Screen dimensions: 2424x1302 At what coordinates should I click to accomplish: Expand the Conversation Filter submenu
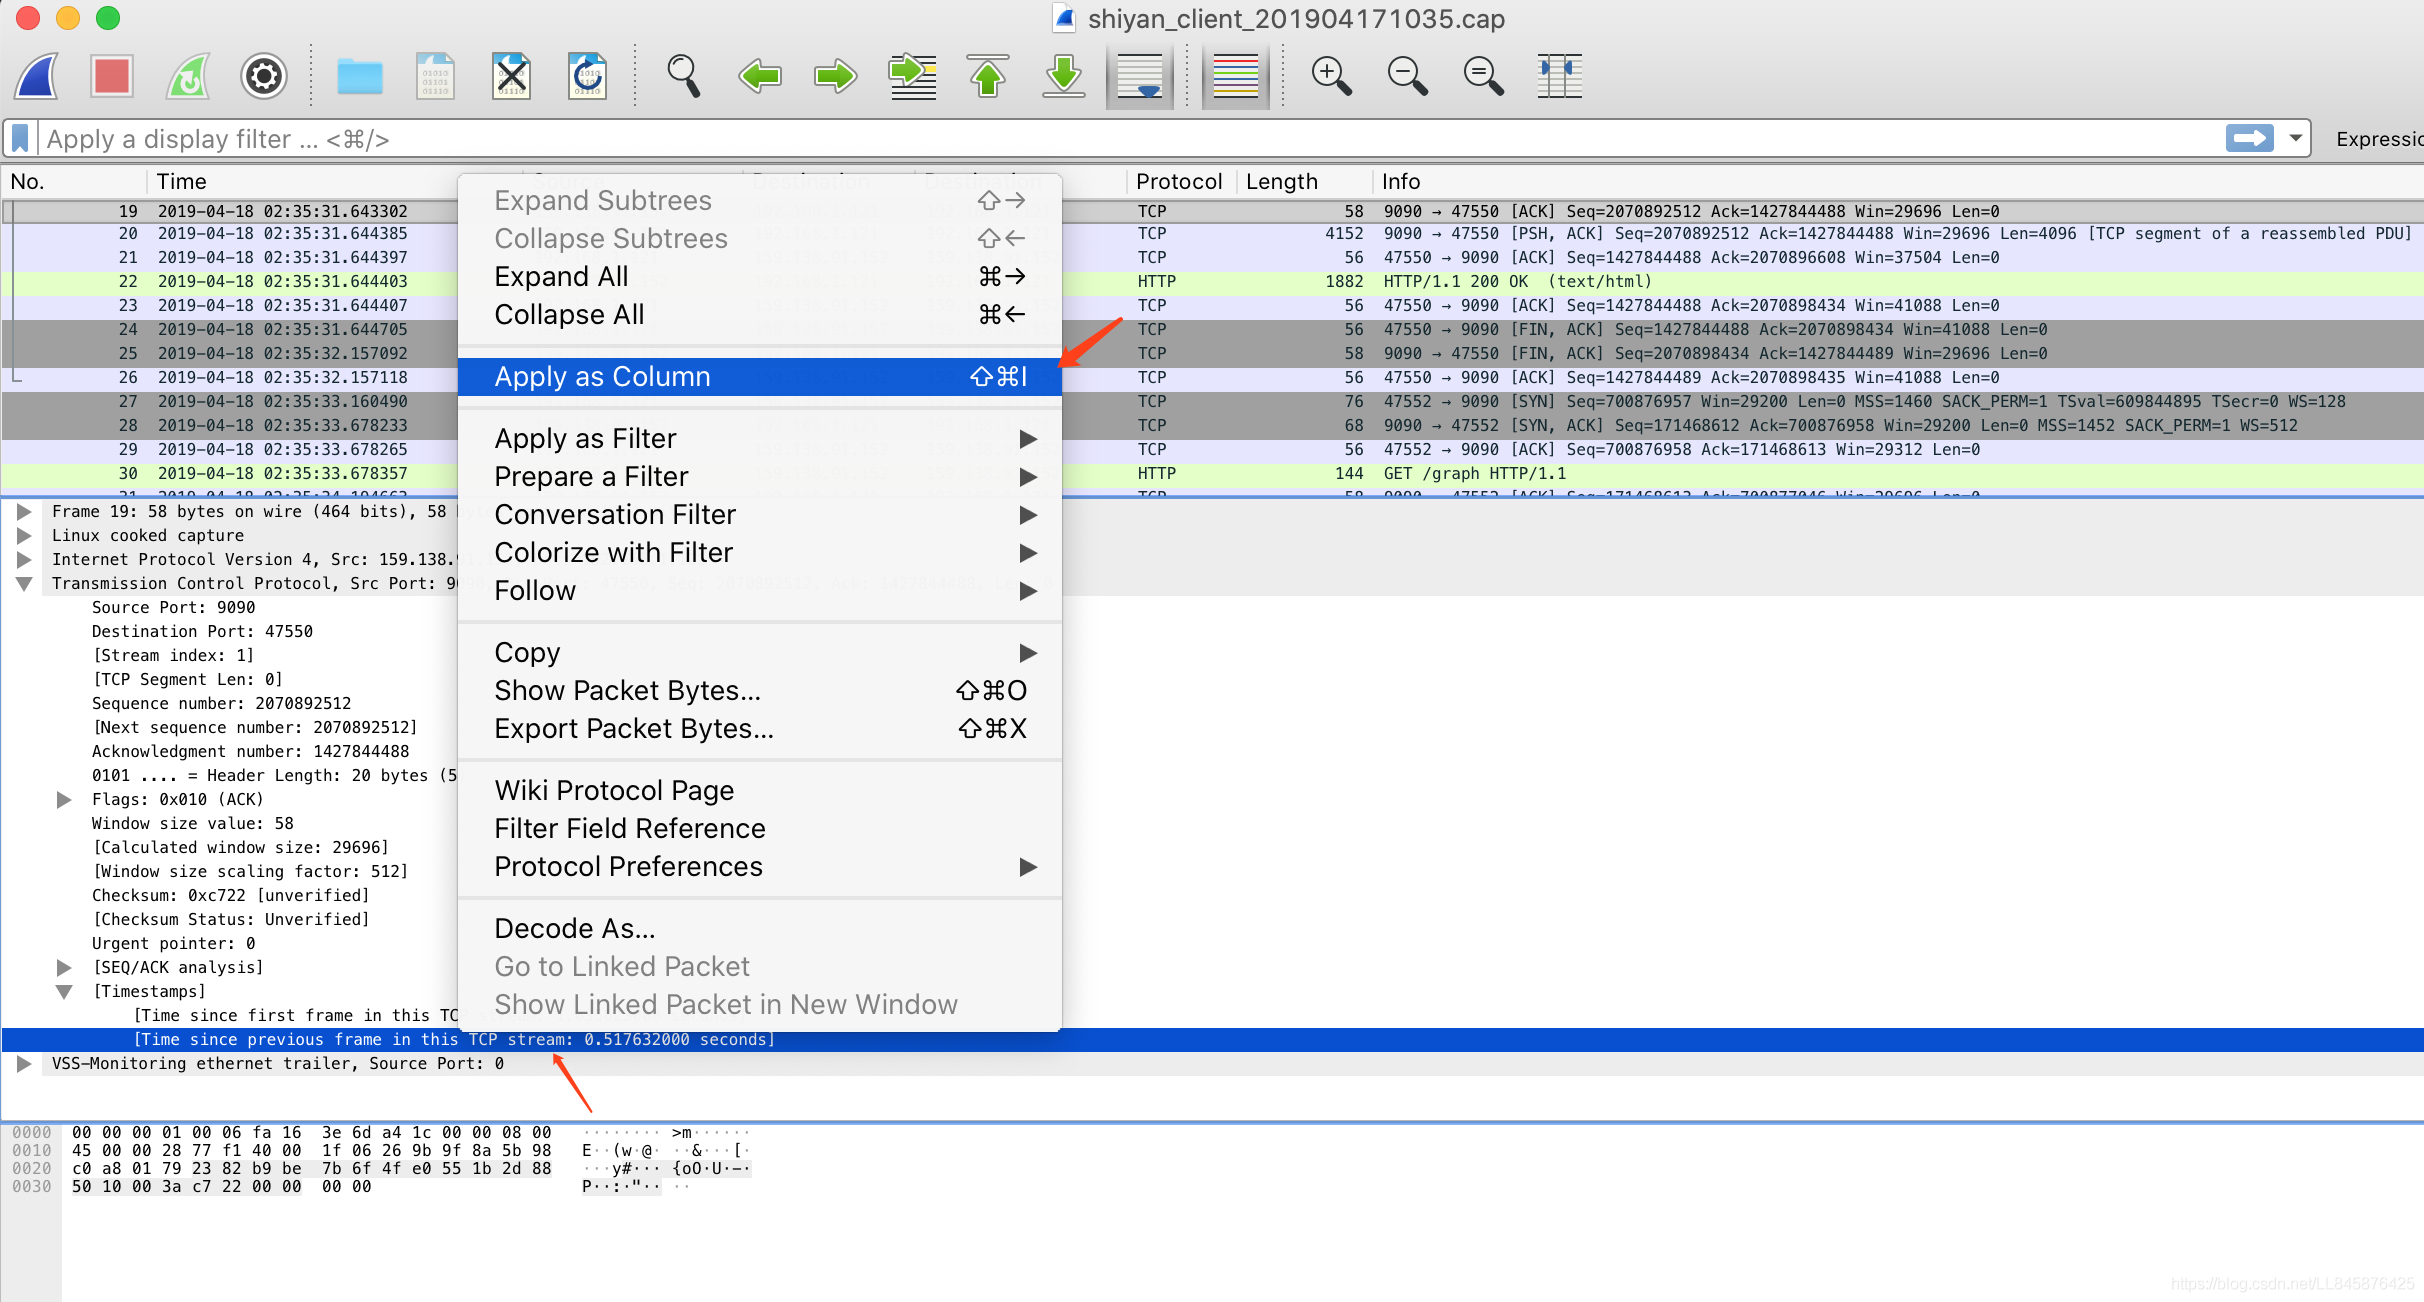[x=763, y=513]
